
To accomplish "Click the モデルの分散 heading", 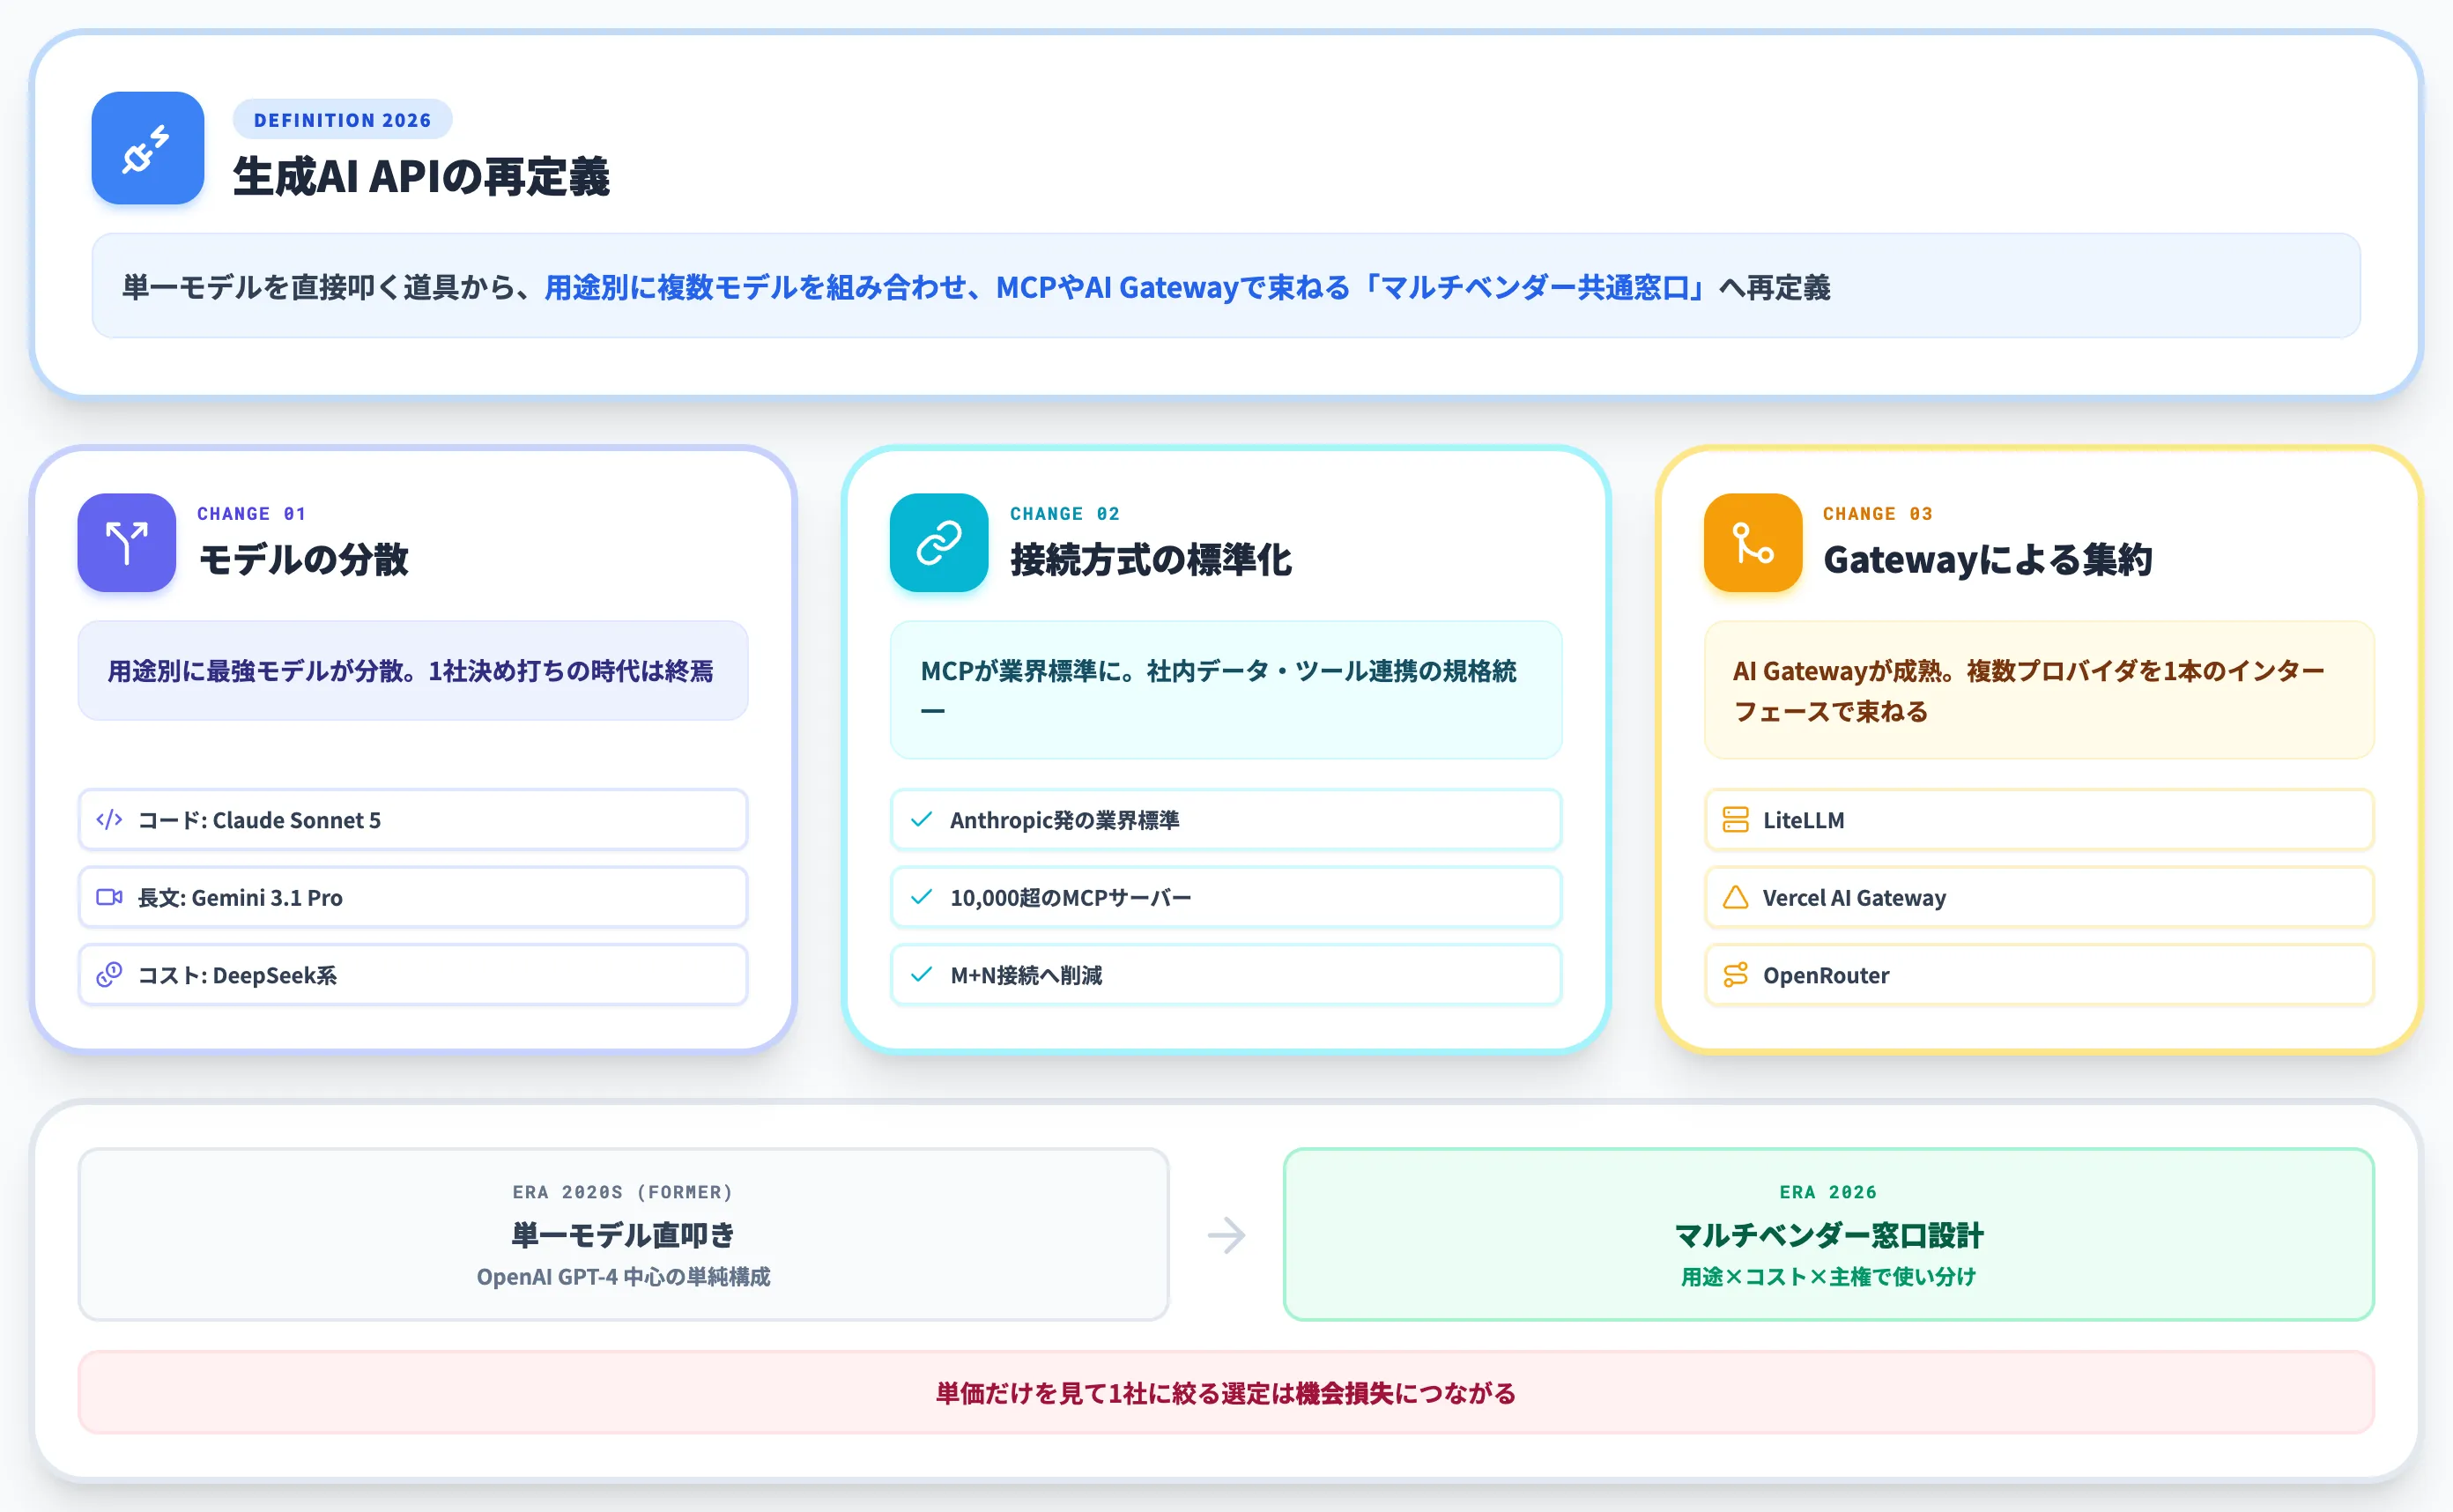I will 303,559.
